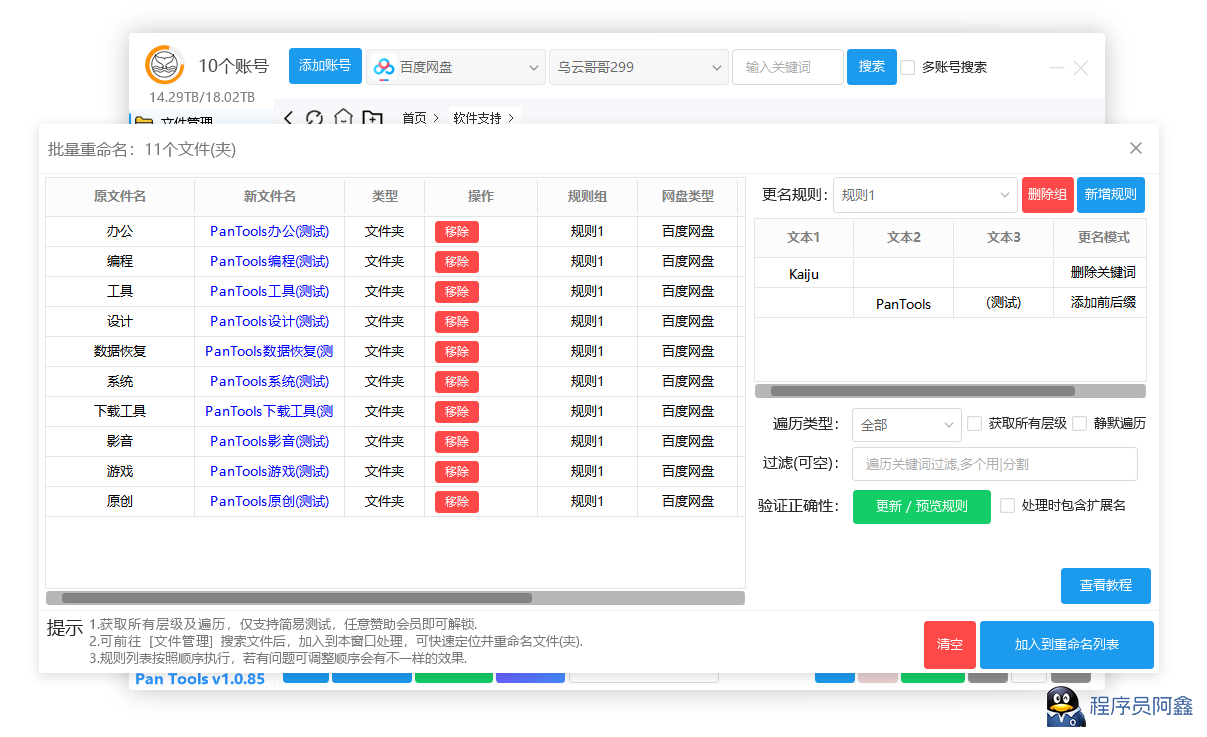Click the home icon in navigation bar

pyautogui.click(x=343, y=118)
